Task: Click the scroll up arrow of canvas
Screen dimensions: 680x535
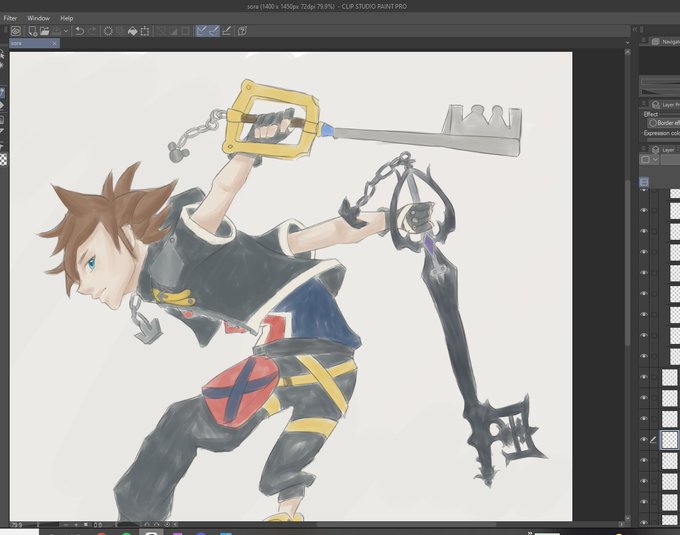Action: click(628, 52)
